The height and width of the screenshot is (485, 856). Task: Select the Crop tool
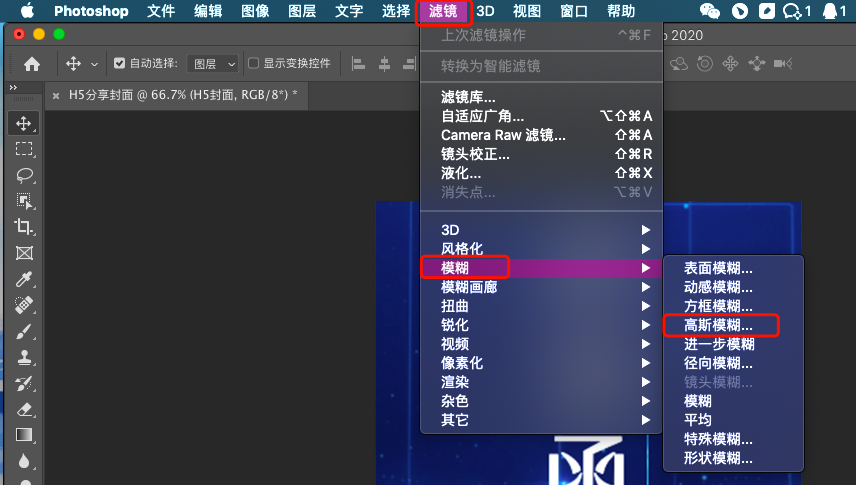(24, 227)
